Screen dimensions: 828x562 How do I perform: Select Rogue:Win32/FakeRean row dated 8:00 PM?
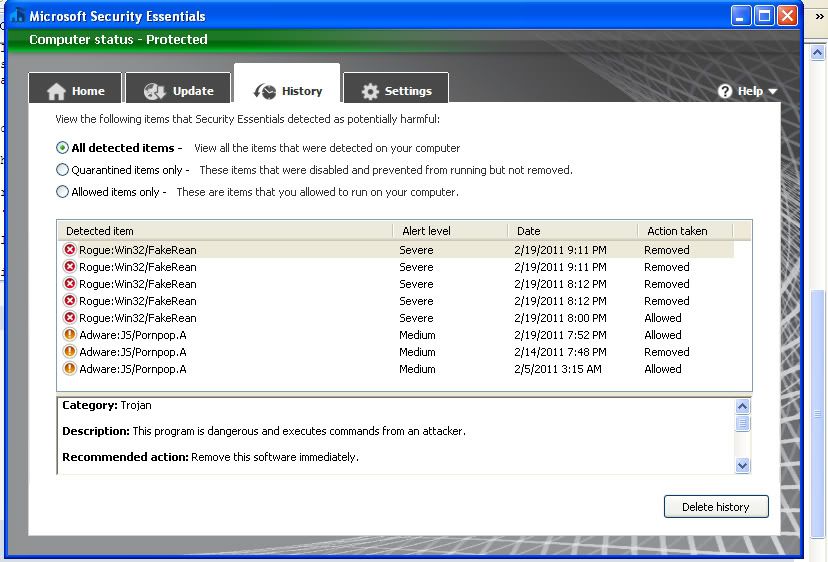coord(396,318)
